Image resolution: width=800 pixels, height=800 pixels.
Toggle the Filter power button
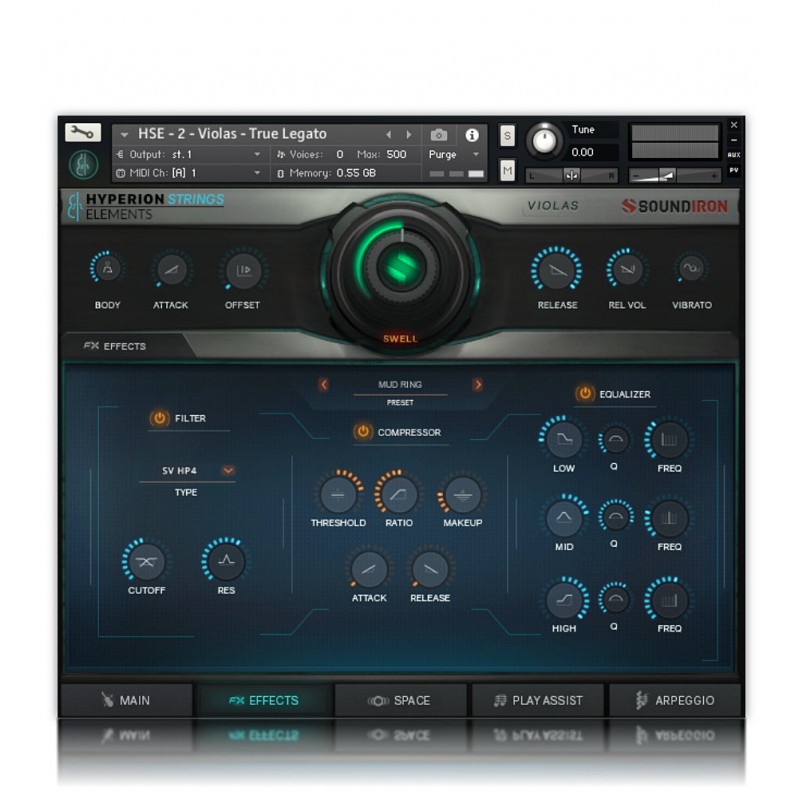tap(159, 418)
